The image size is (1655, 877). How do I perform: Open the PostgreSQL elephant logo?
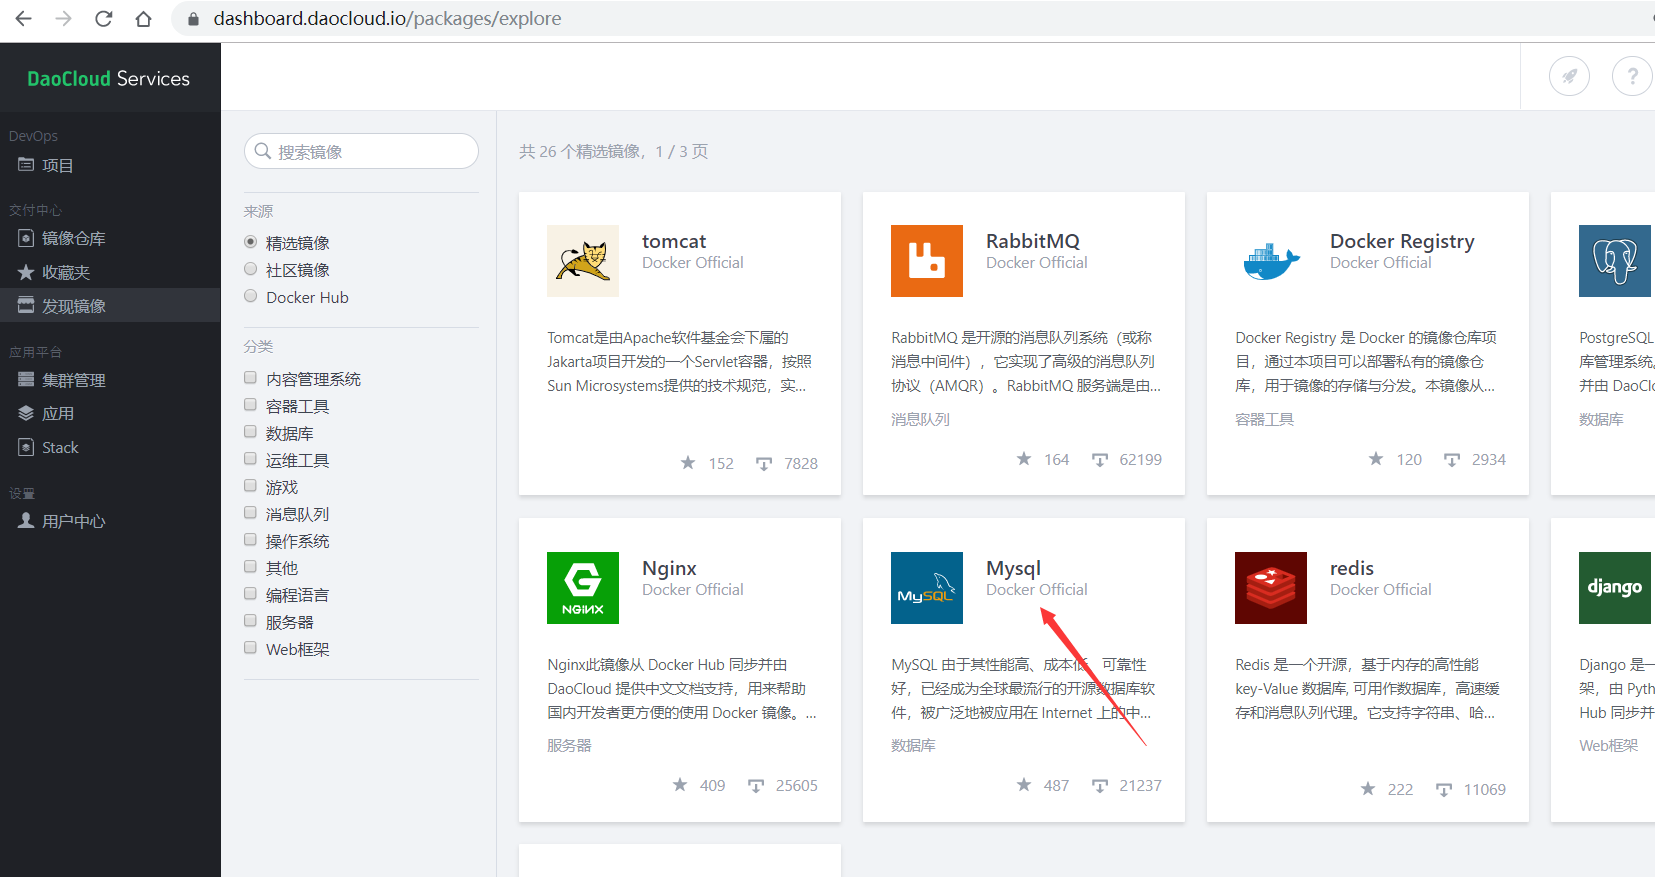point(1615,261)
